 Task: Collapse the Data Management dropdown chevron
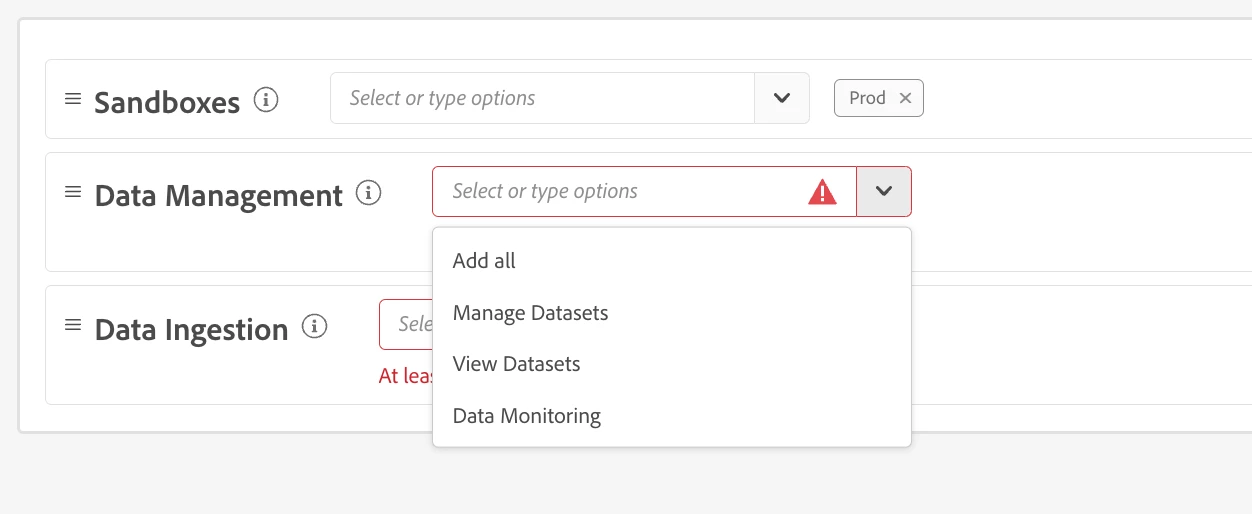tap(884, 191)
